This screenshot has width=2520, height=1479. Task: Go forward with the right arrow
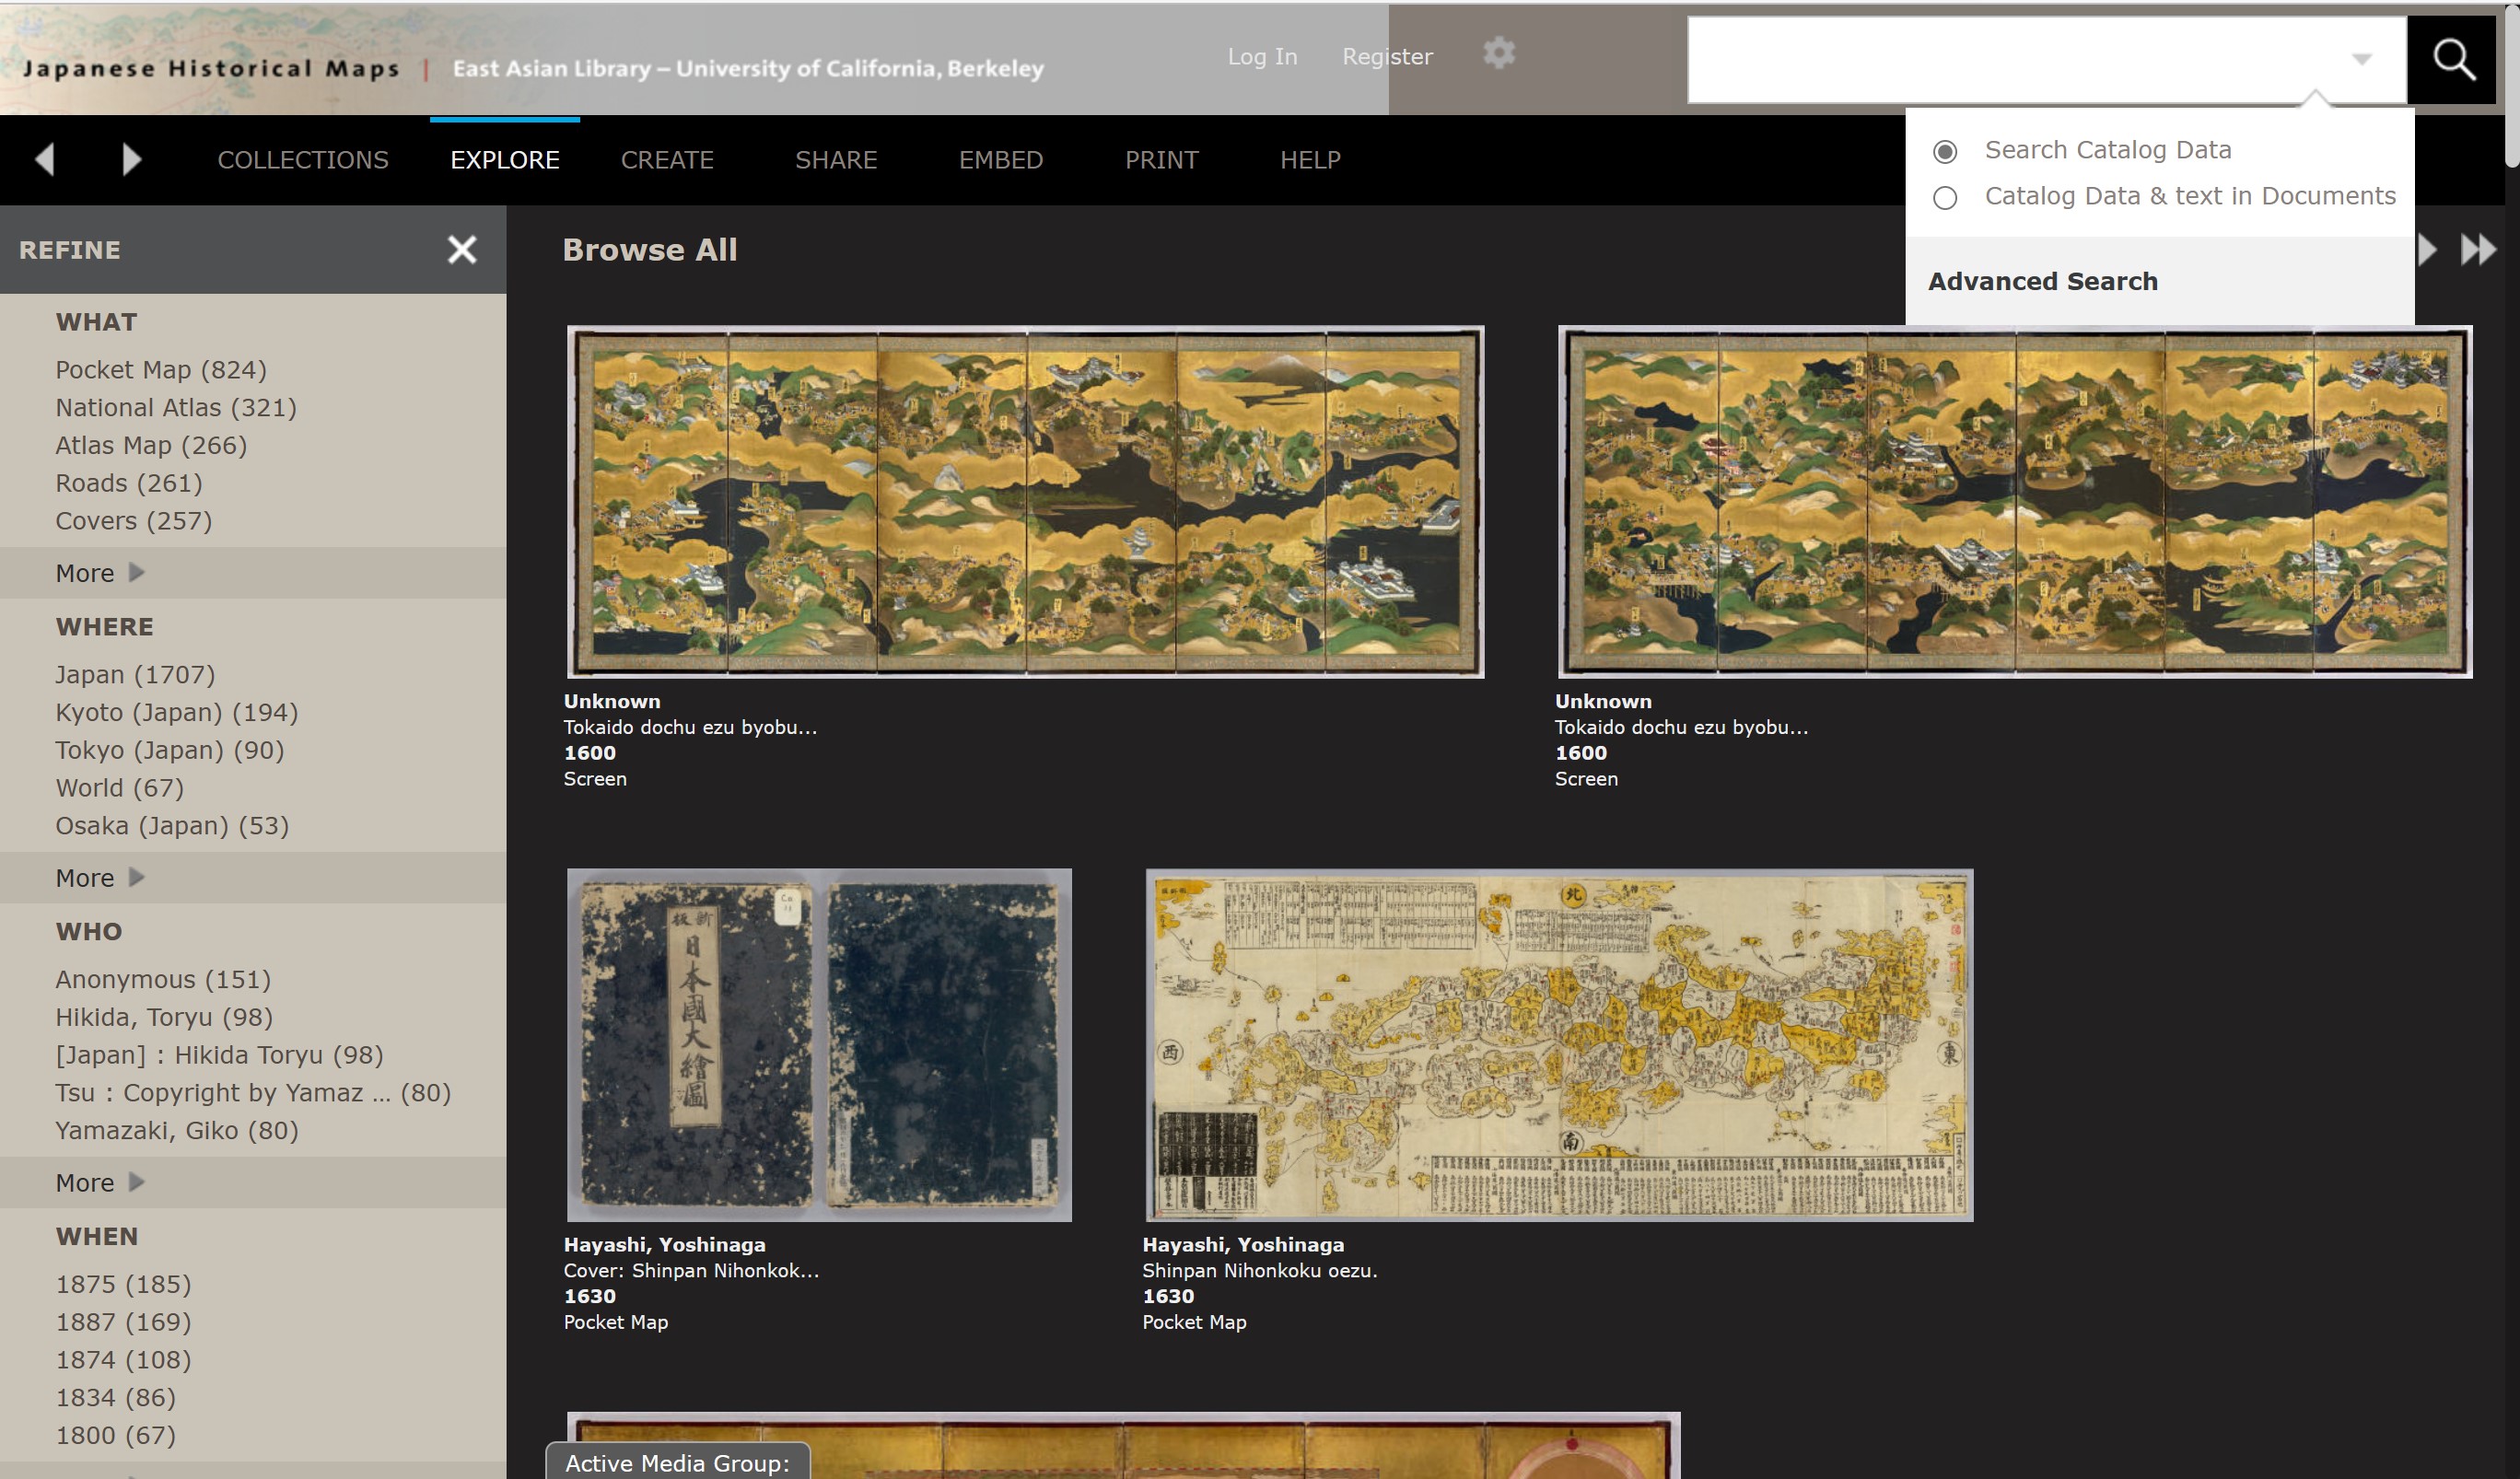click(x=131, y=160)
